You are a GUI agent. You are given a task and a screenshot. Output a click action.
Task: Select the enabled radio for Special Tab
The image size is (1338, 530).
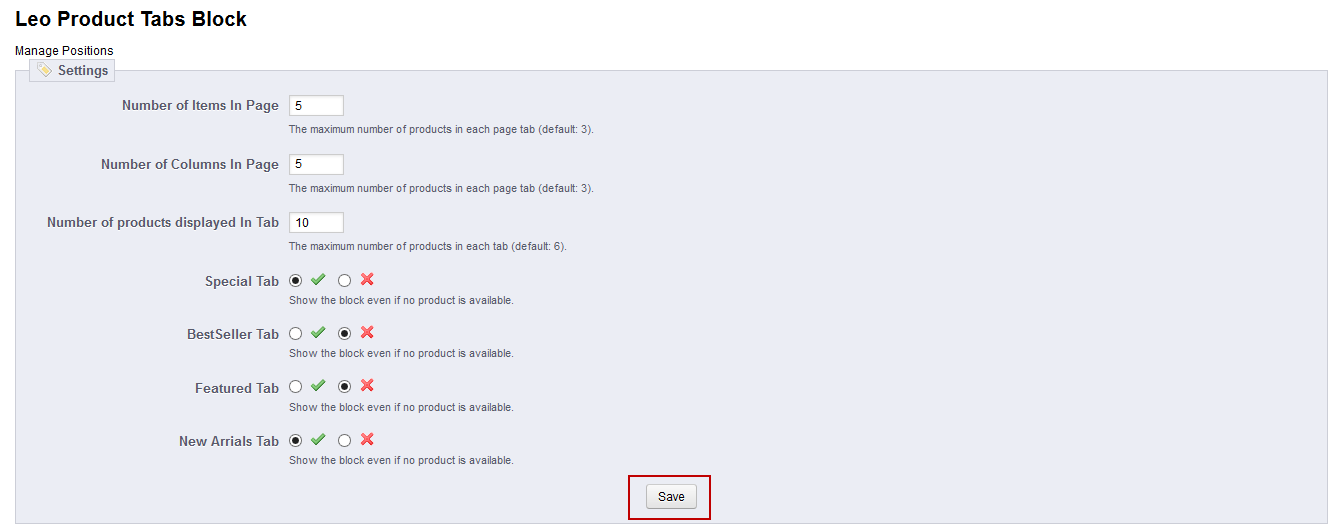tap(295, 281)
